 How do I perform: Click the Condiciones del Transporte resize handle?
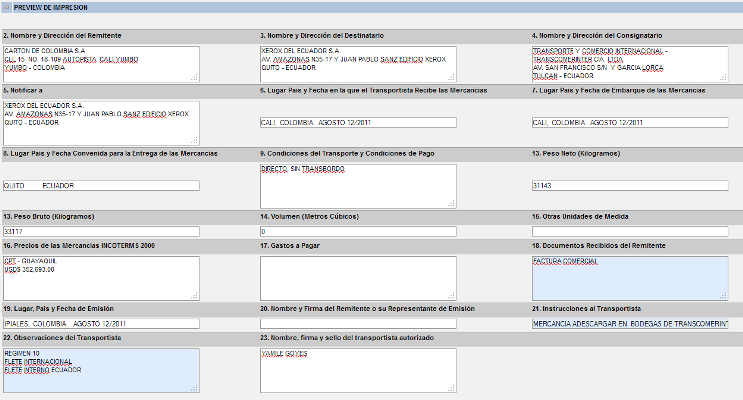(451, 205)
